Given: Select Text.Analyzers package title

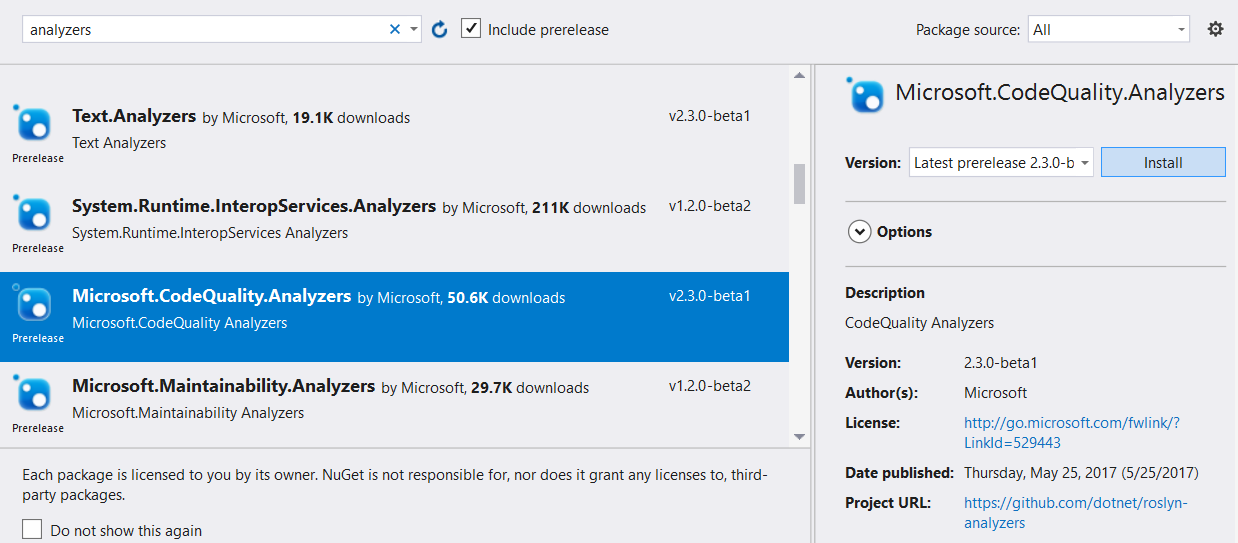Looking at the screenshot, I should click(x=134, y=116).
